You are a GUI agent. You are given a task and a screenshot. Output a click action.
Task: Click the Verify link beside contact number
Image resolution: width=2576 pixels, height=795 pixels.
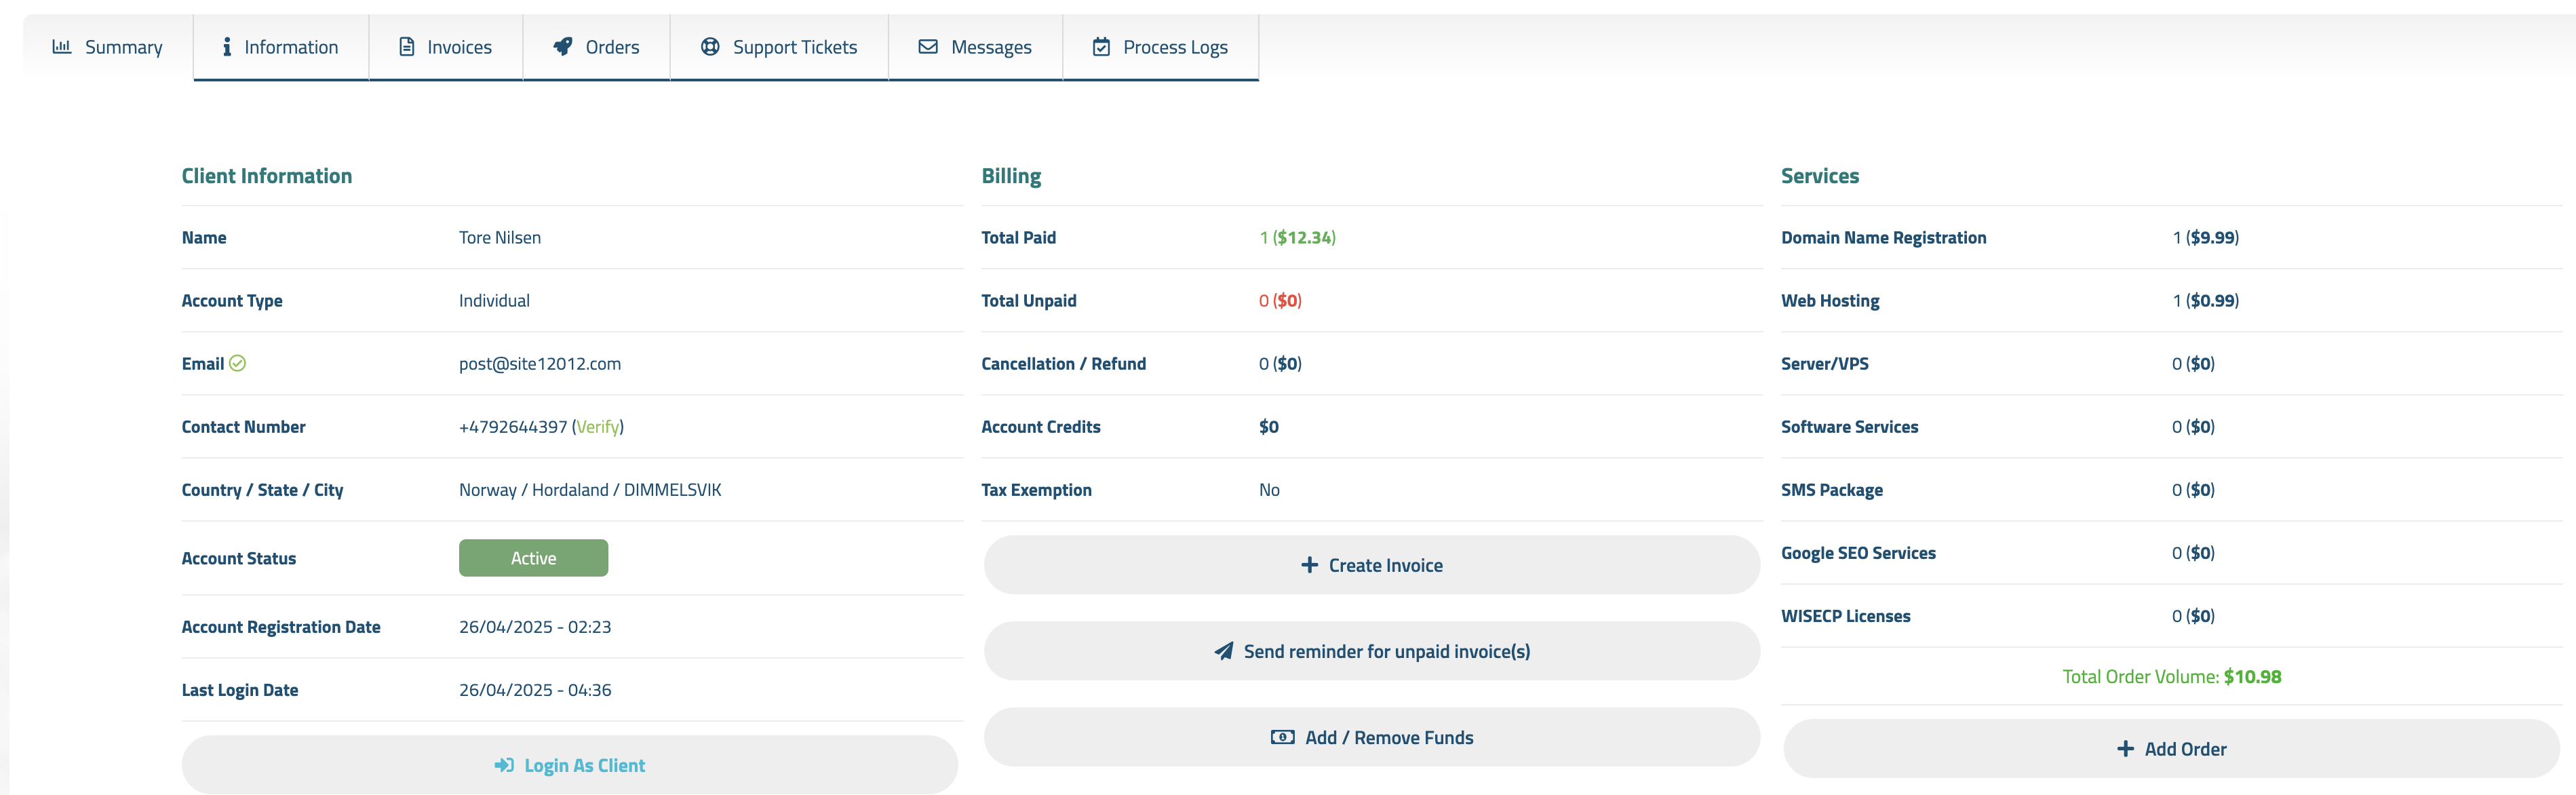(598, 427)
